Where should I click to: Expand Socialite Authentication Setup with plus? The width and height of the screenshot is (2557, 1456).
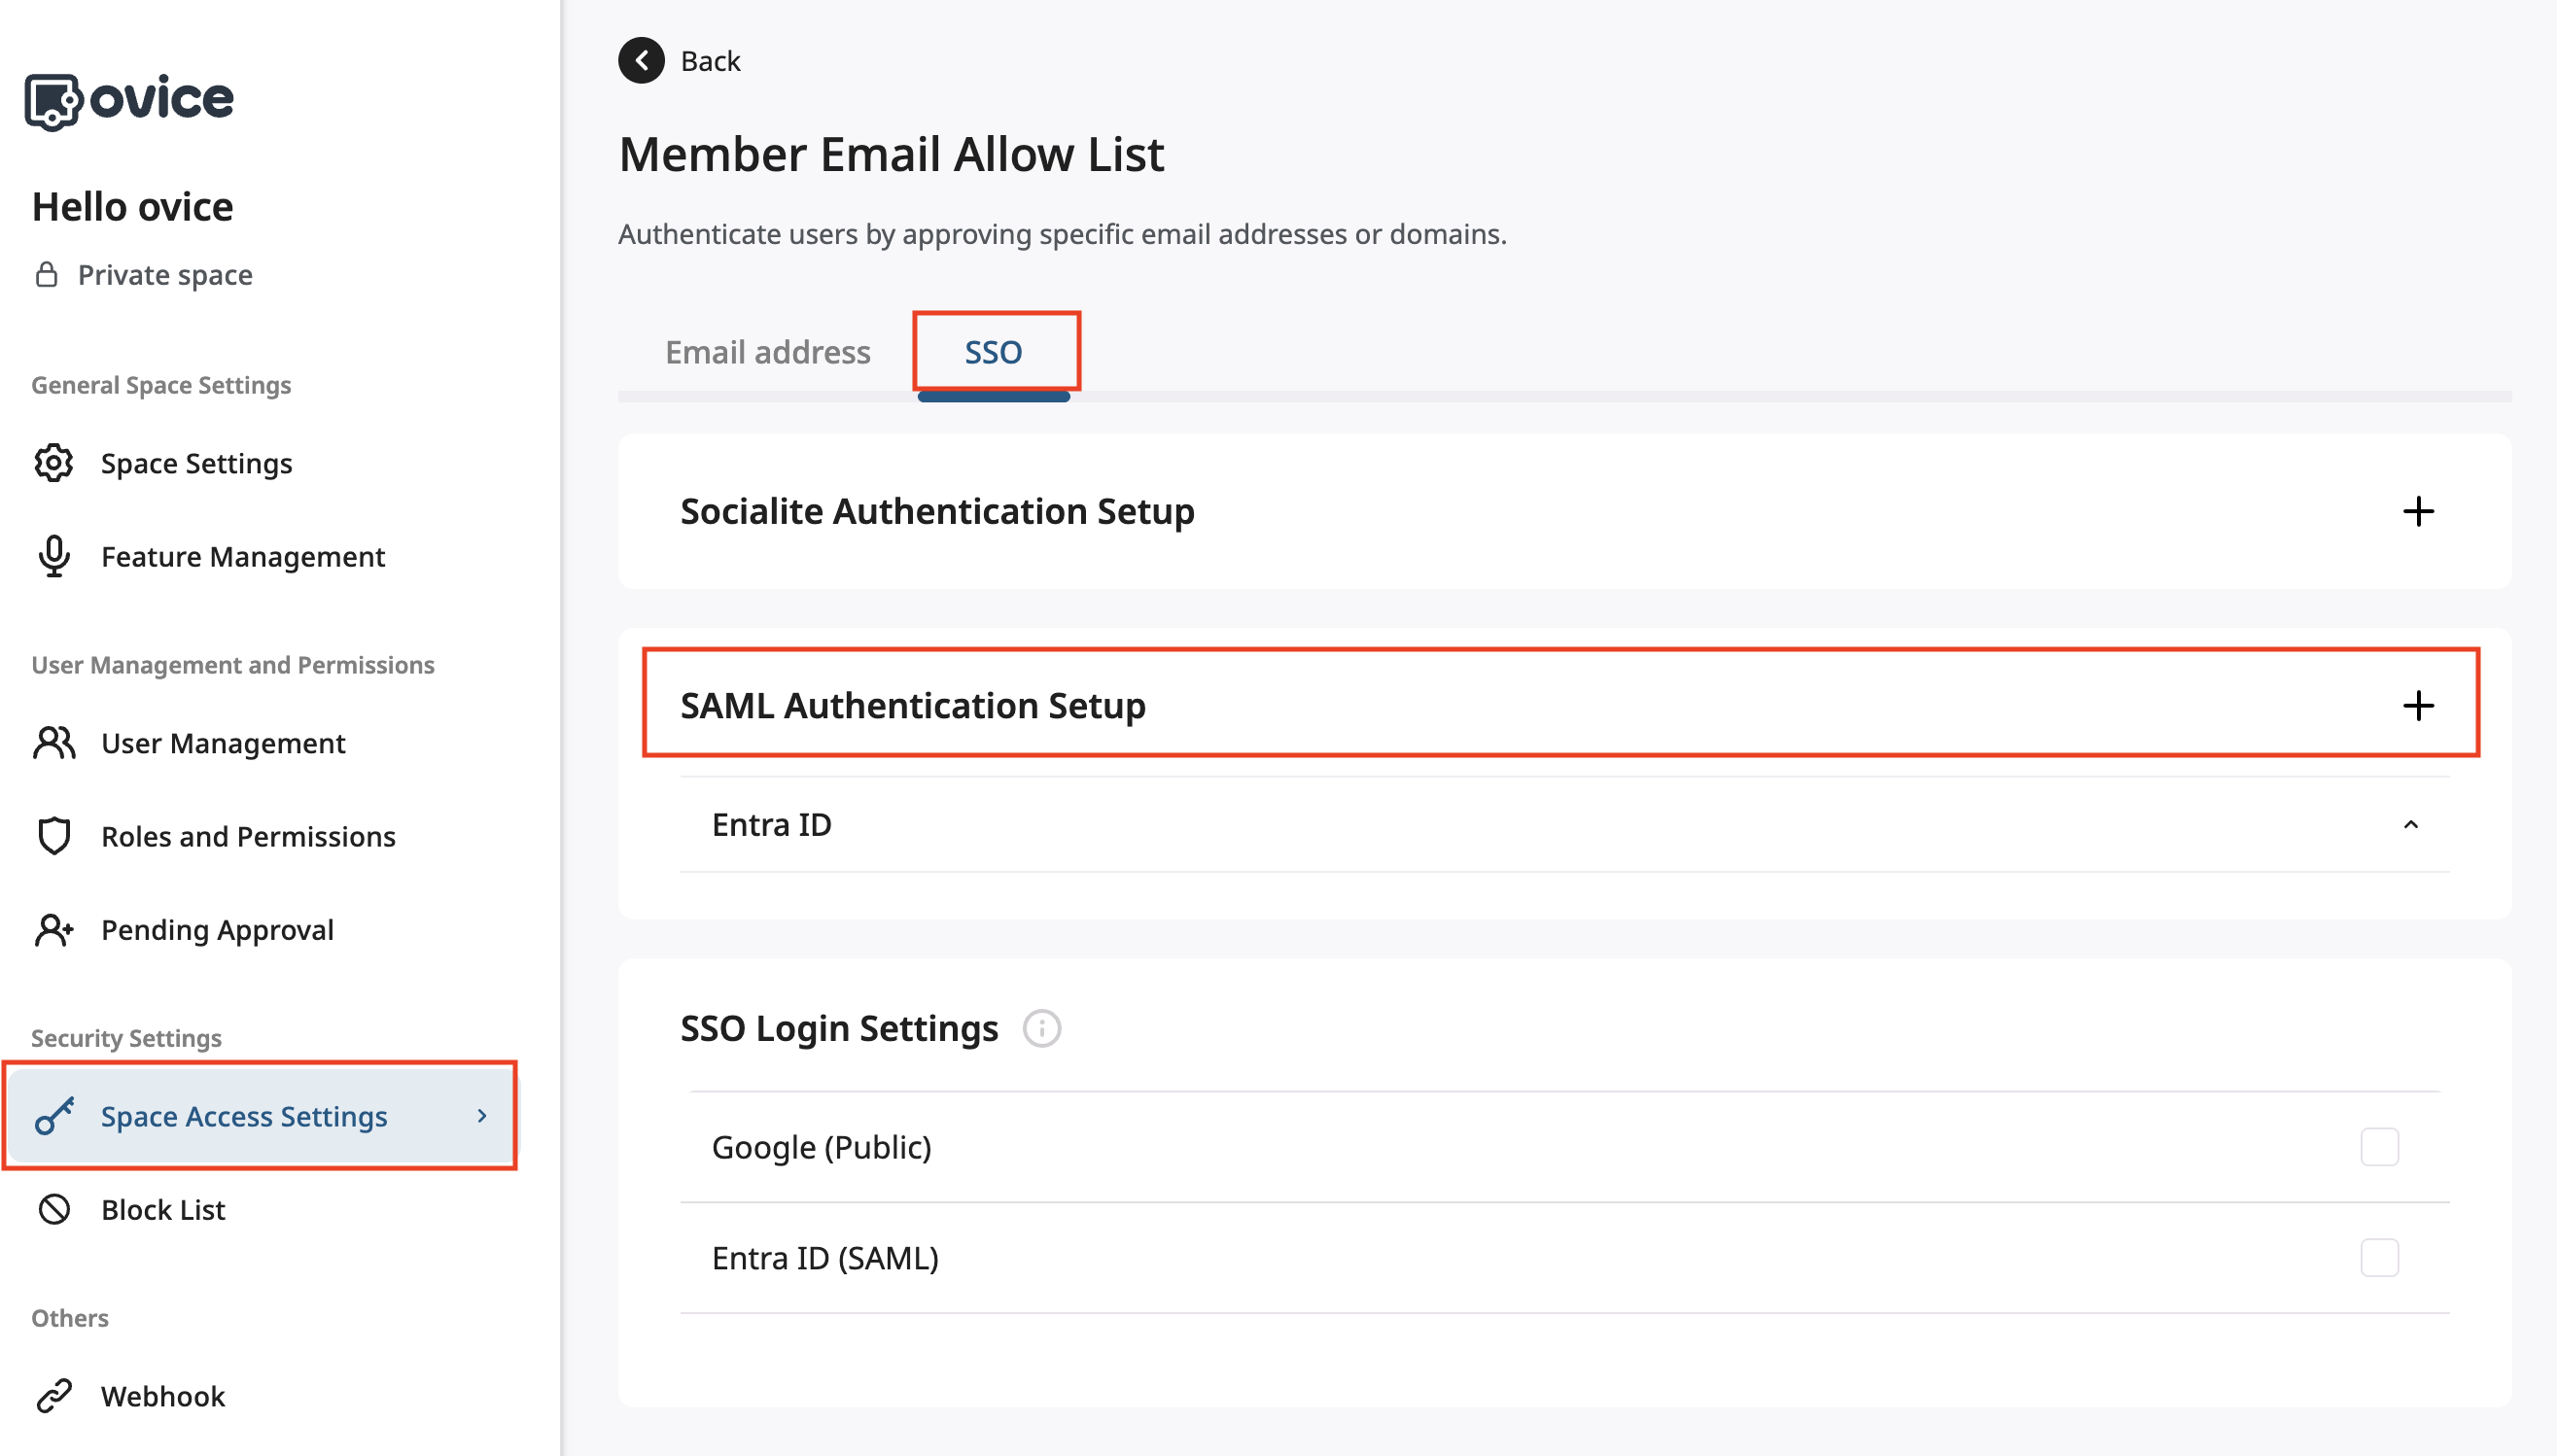click(x=2419, y=511)
